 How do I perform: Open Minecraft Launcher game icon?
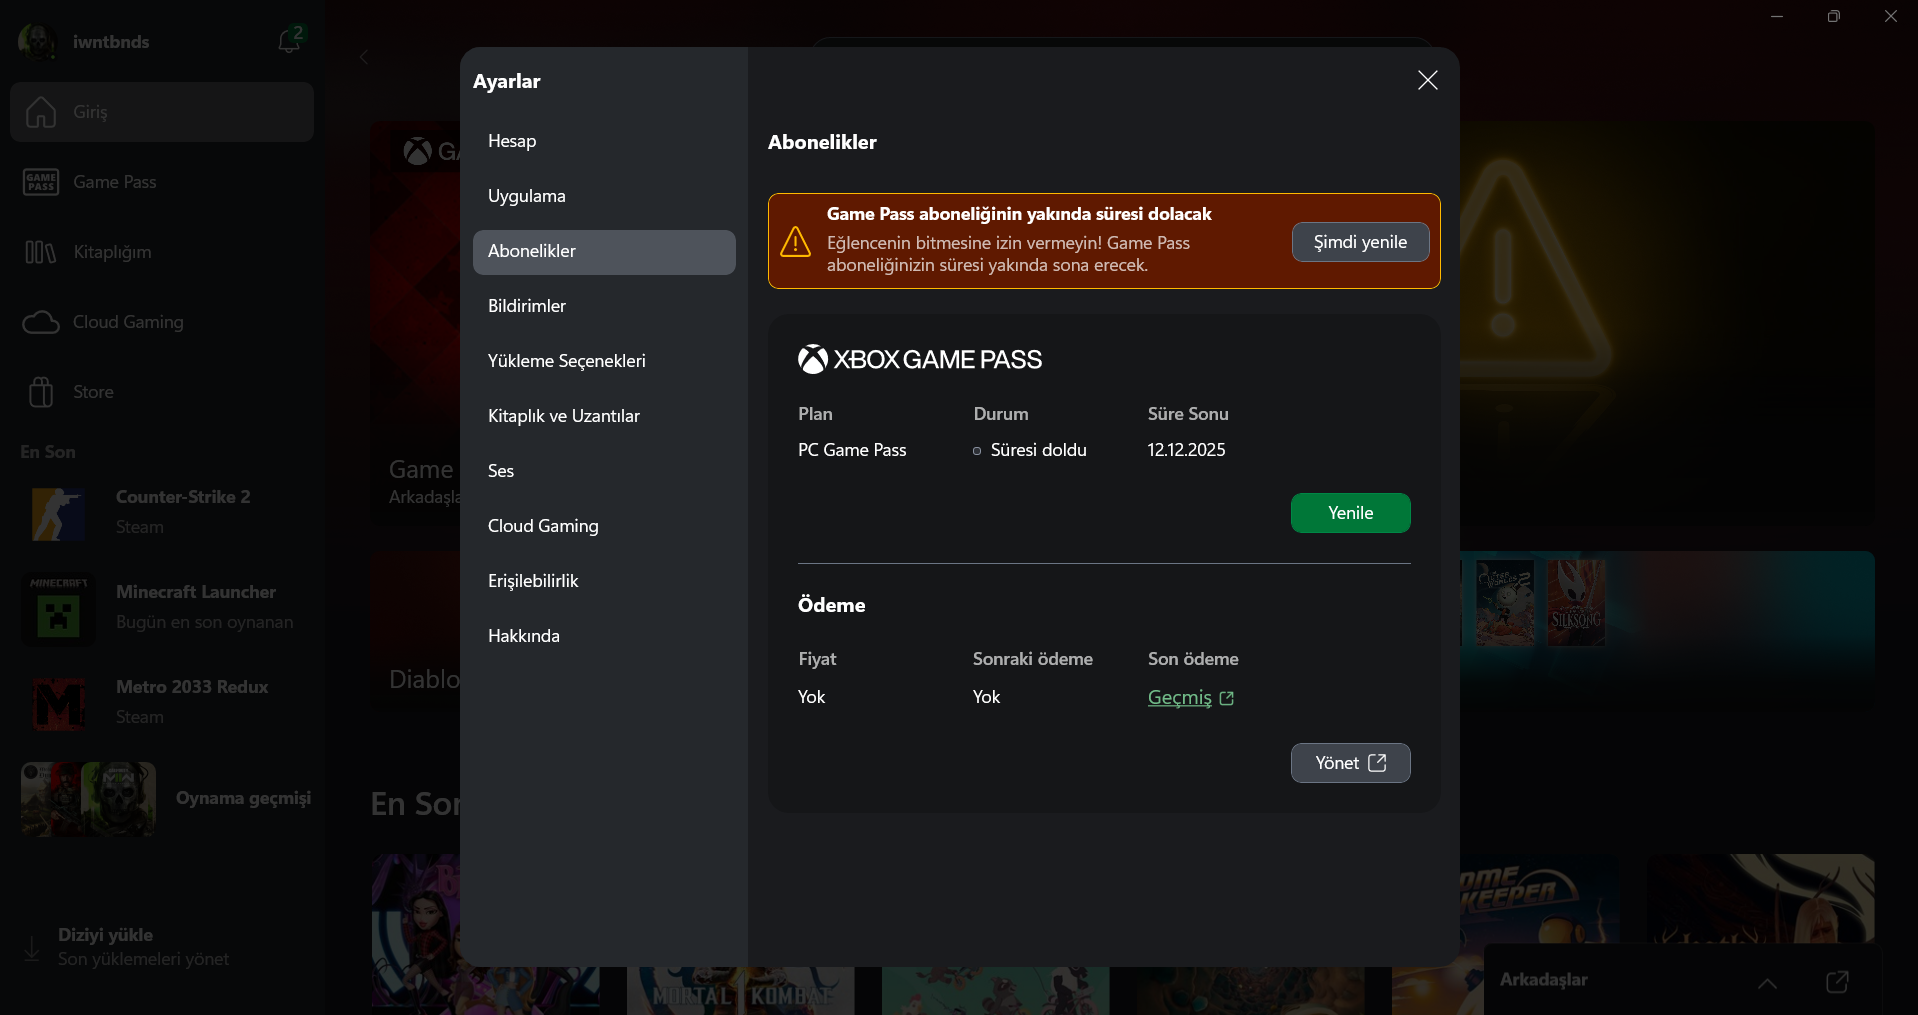tap(58, 608)
